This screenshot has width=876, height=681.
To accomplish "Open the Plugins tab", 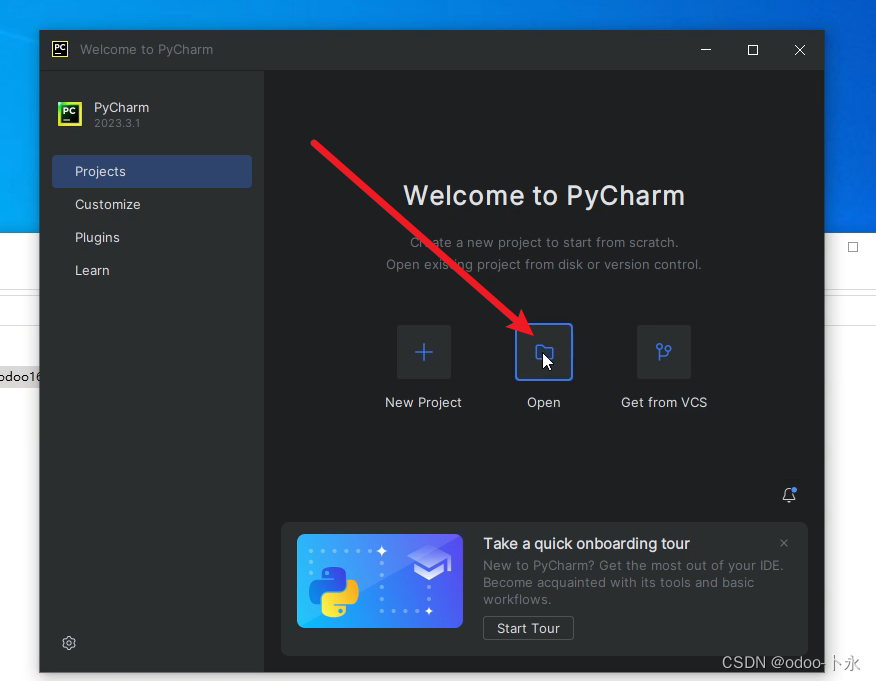I will [152, 237].
